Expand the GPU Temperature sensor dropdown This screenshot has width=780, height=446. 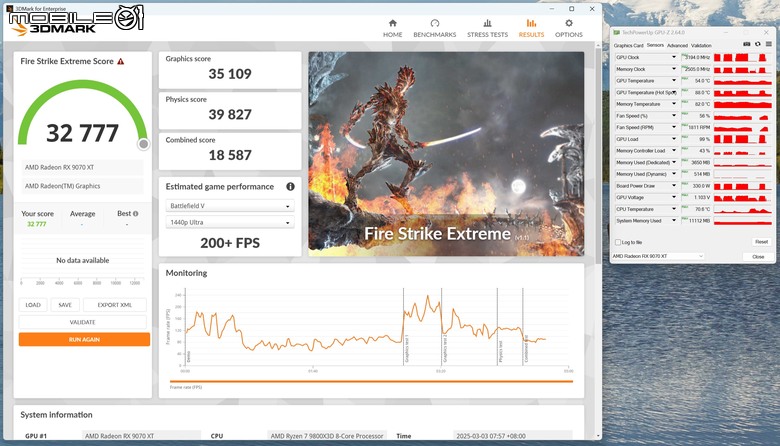coord(674,81)
